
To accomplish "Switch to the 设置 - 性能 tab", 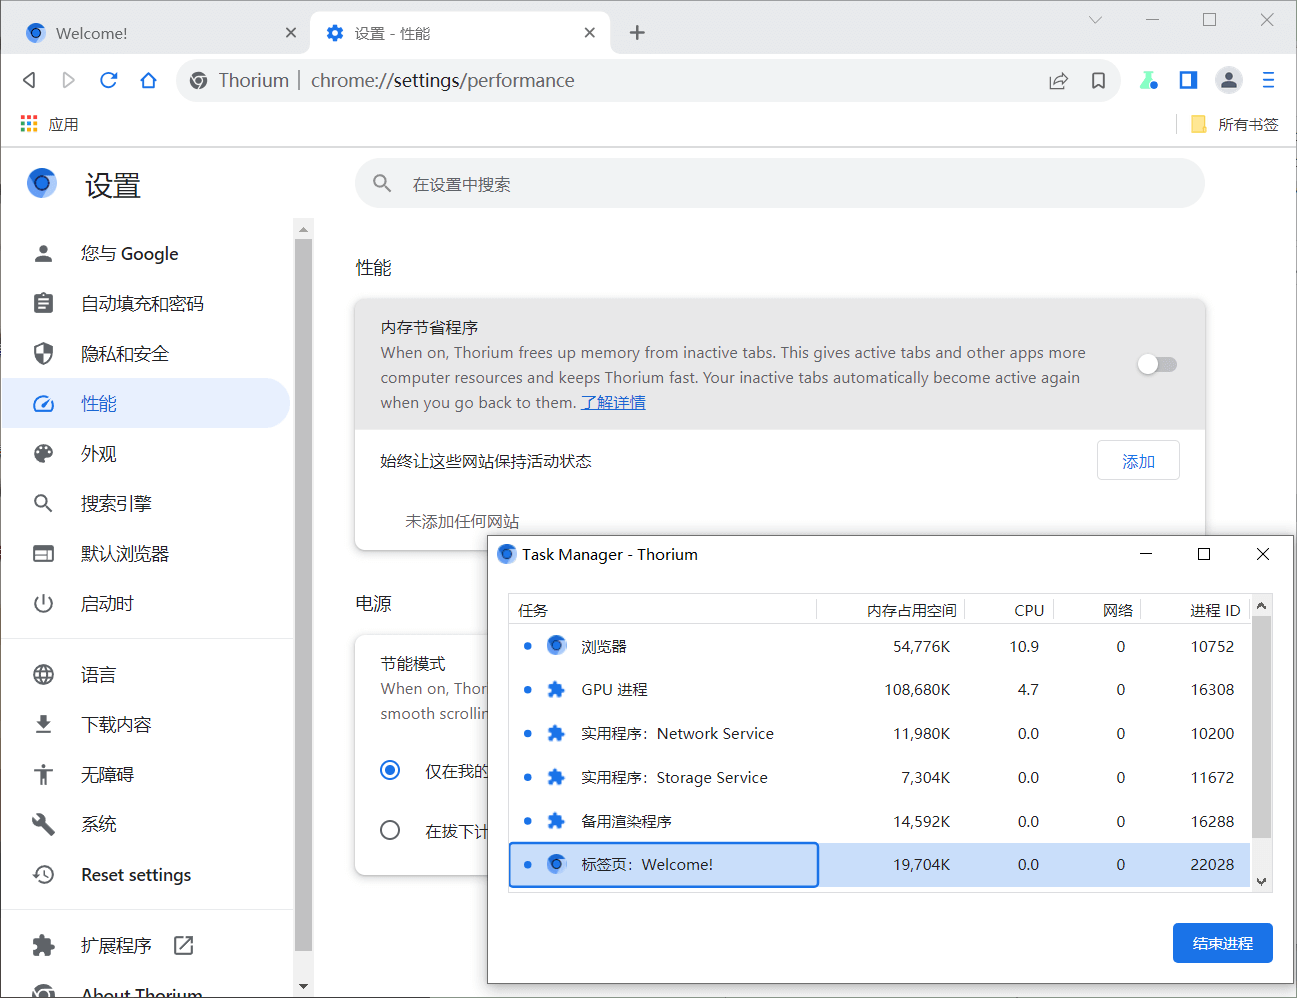I will coord(460,33).
